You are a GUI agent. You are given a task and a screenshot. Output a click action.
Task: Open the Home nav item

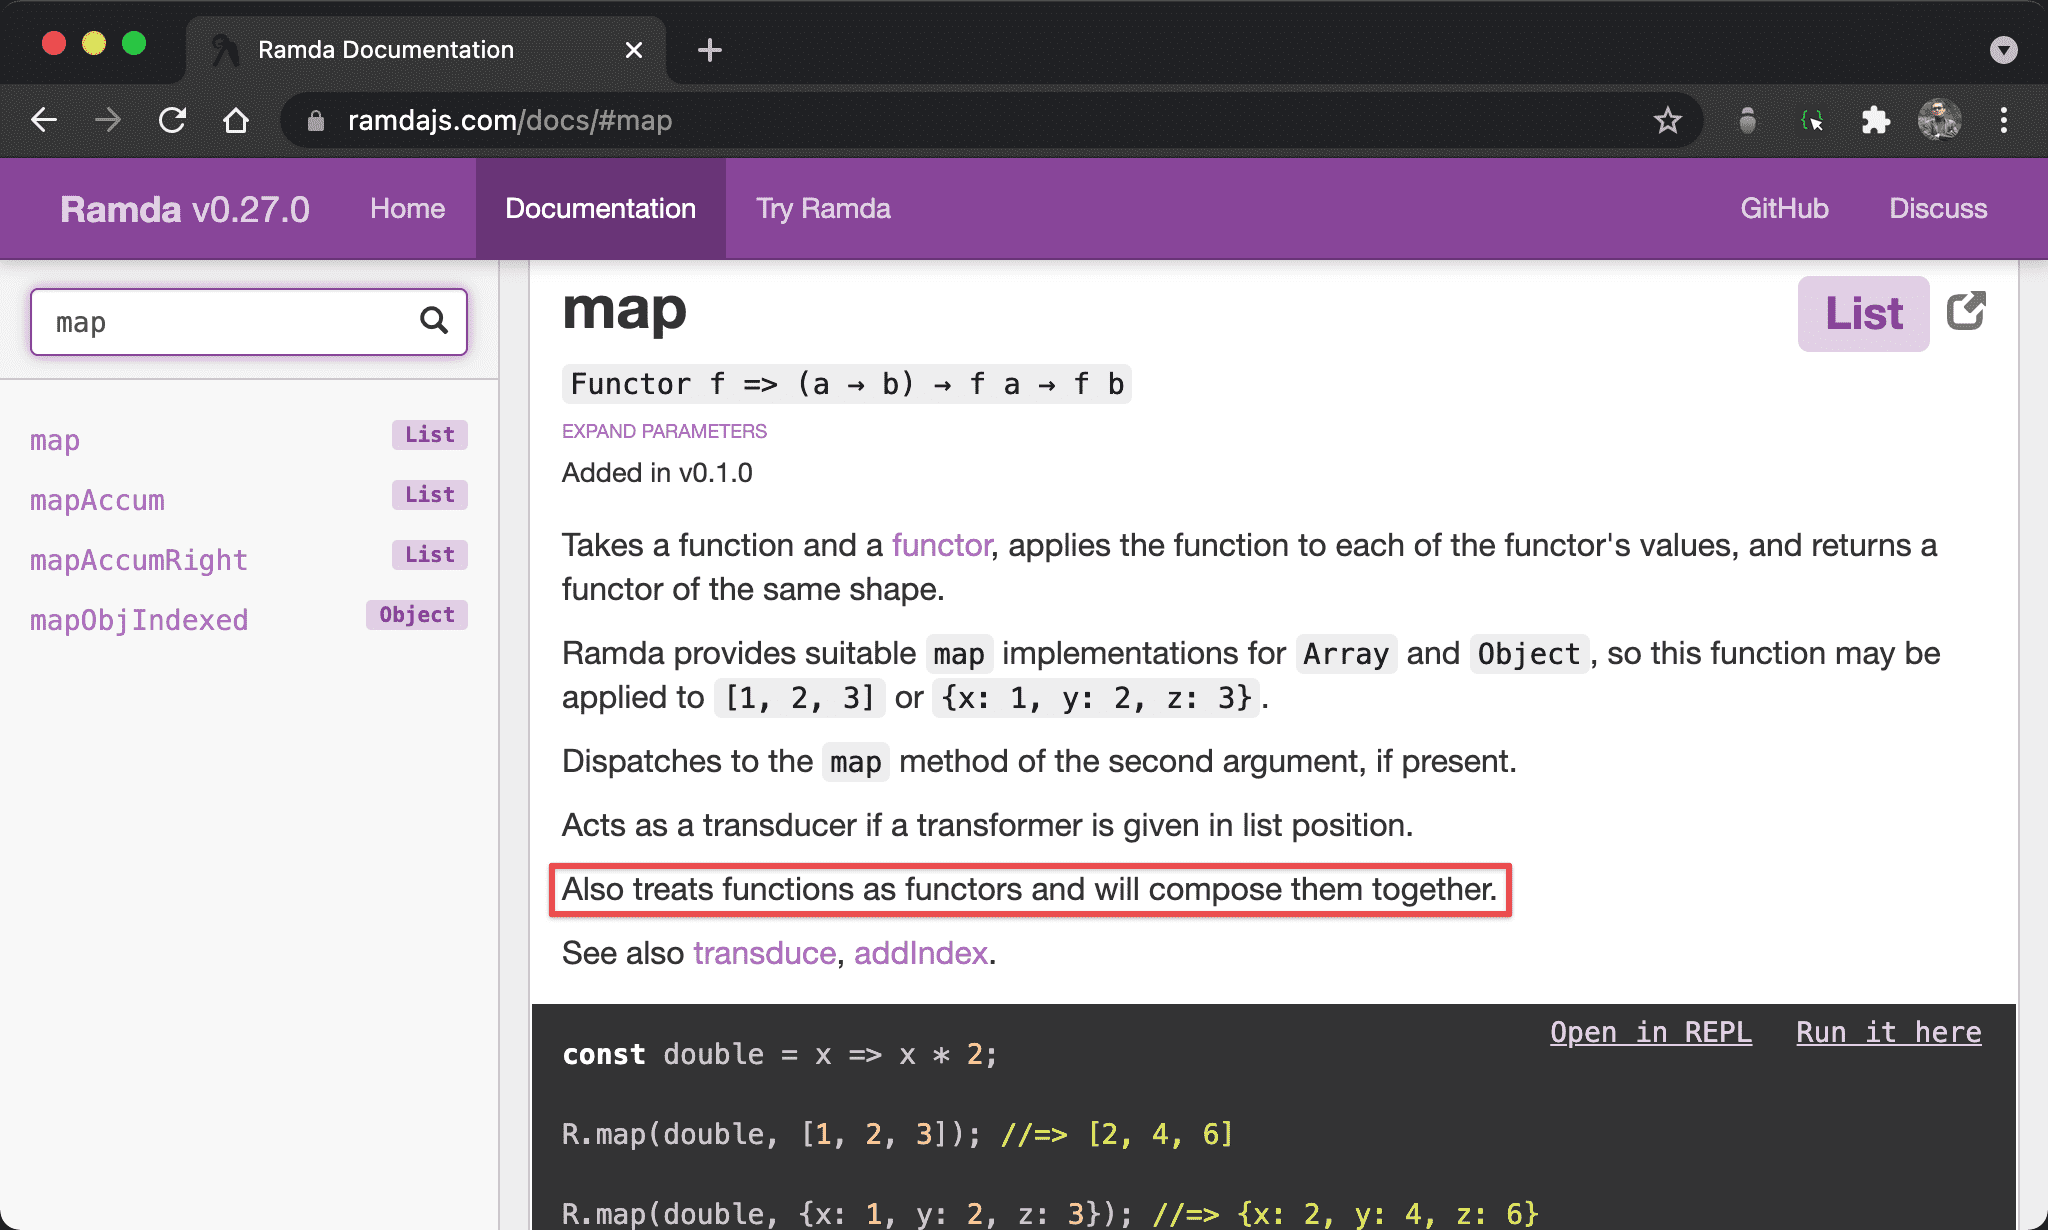(x=407, y=208)
